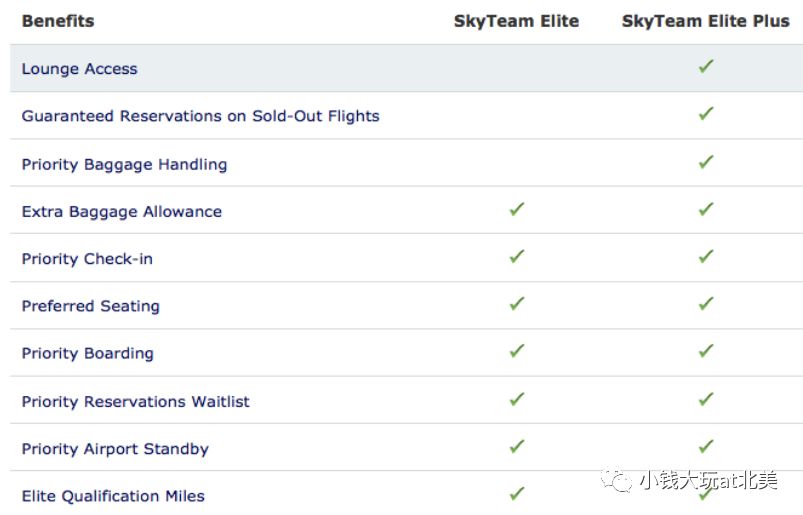Click SkyTeam Elite checkmark for Extra Baggage Allowance
This screenshot has height=515, width=803.
point(517,209)
